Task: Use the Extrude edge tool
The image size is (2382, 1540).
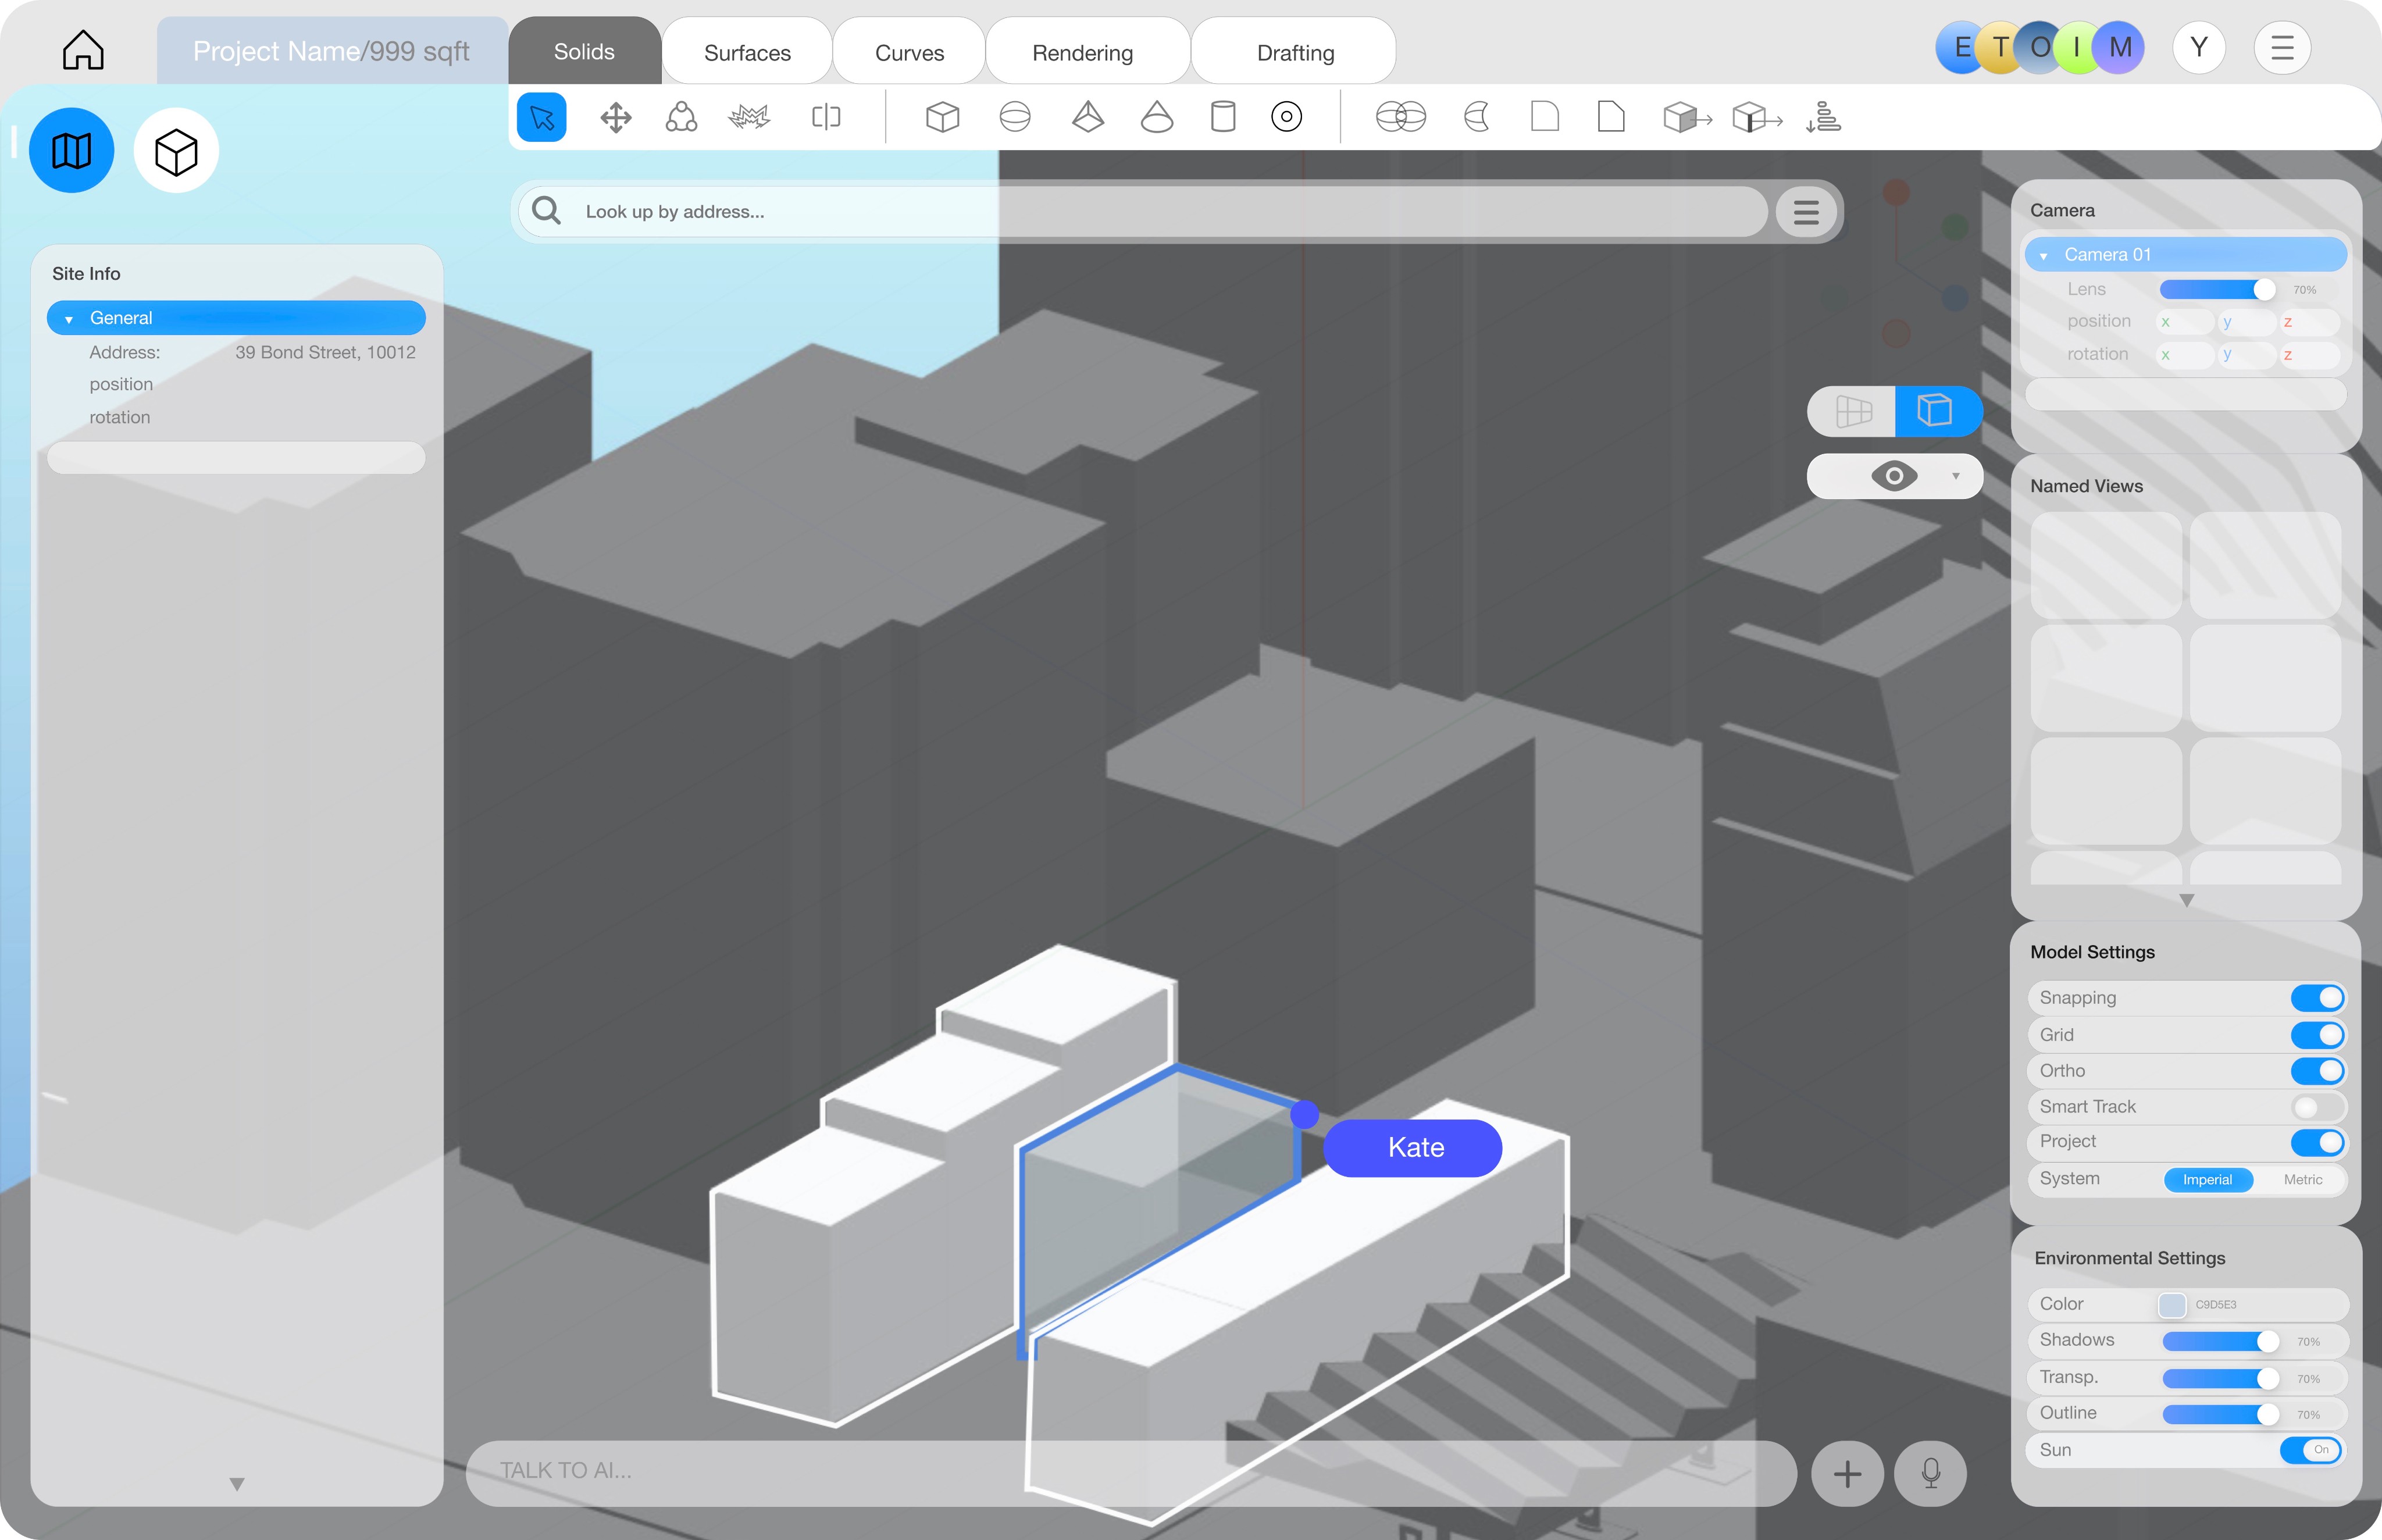Action: pyautogui.click(x=1757, y=118)
